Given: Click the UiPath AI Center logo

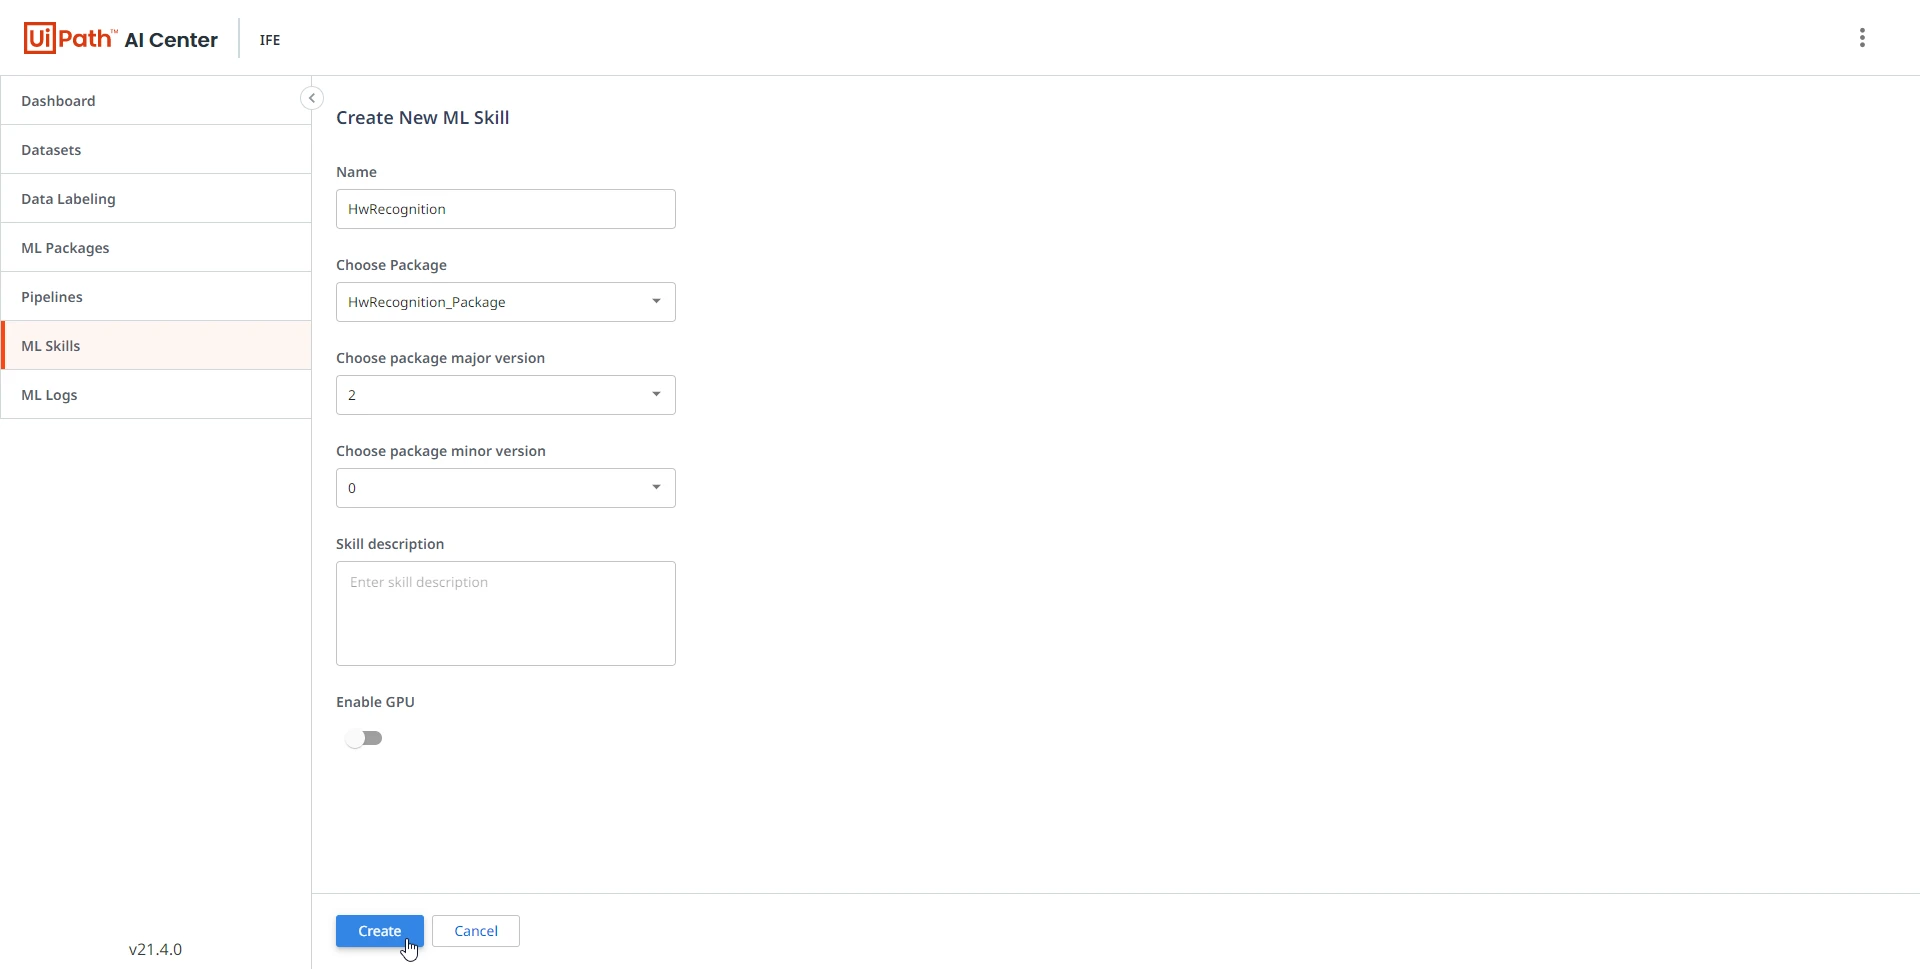Looking at the screenshot, I should pos(120,38).
